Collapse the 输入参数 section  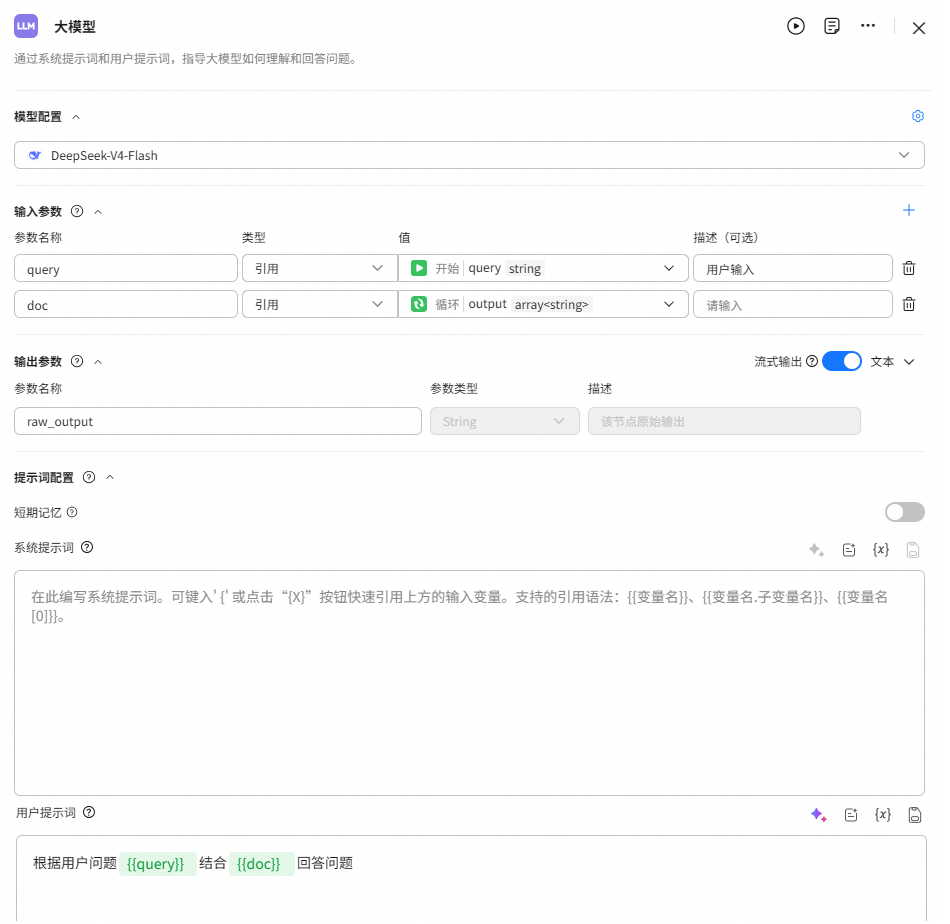click(x=98, y=211)
